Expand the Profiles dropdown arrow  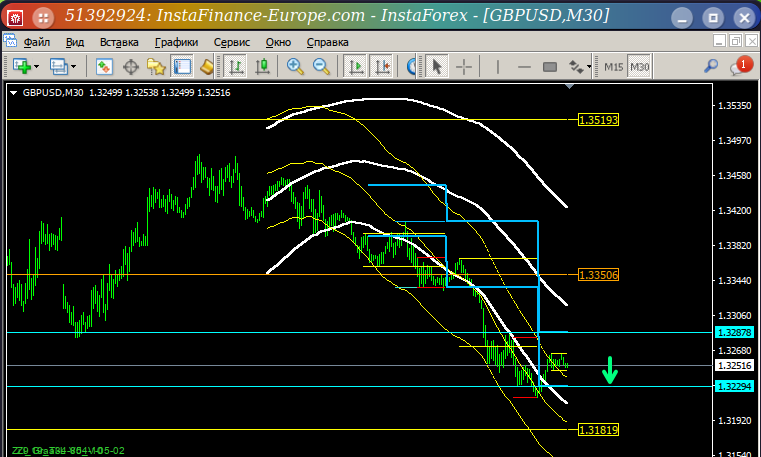tap(74, 66)
